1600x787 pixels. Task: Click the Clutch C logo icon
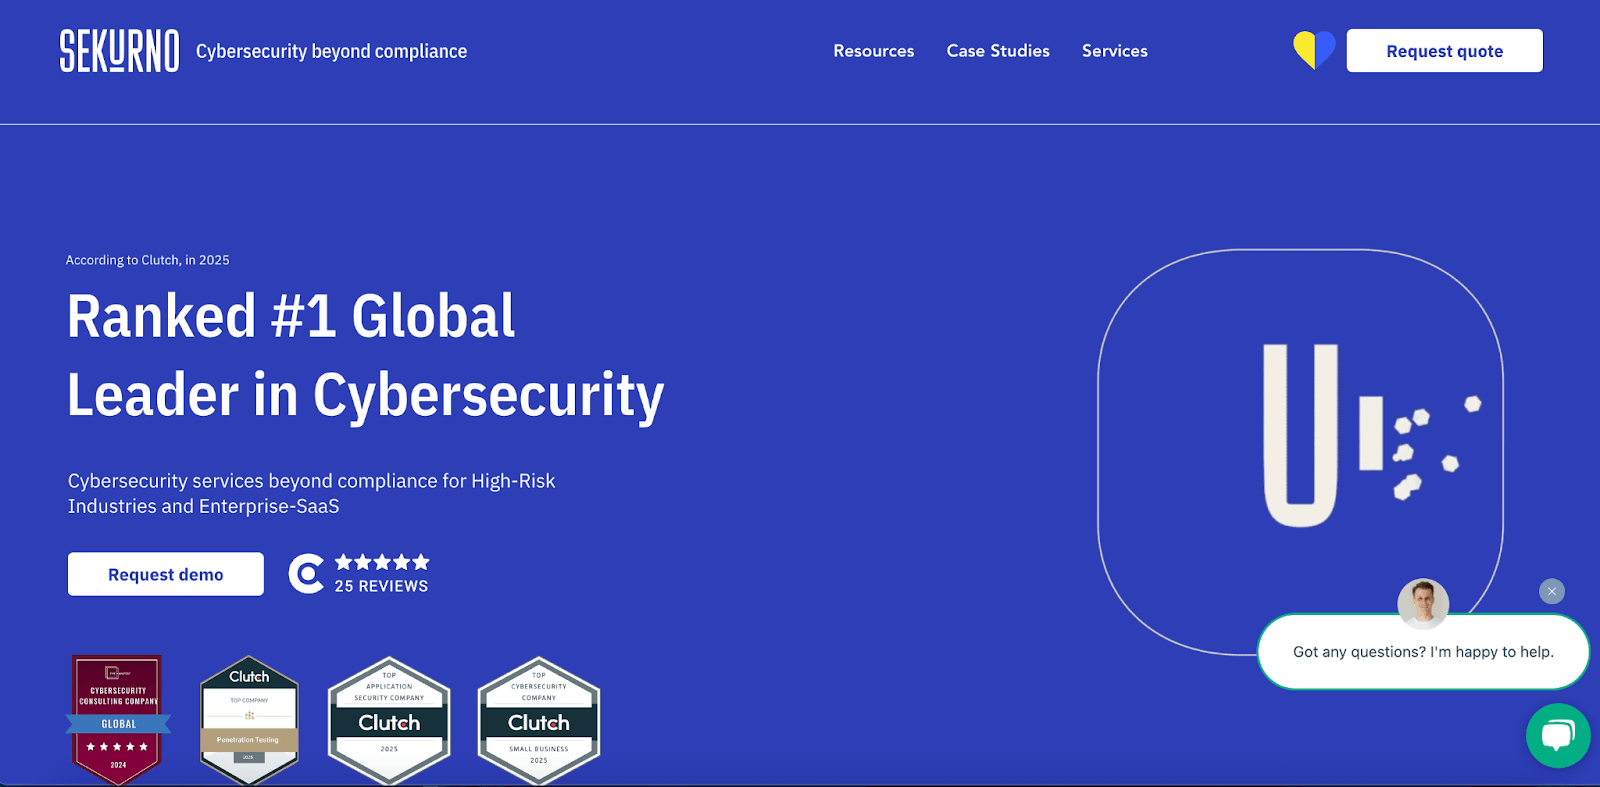click(x=306, y=574)
